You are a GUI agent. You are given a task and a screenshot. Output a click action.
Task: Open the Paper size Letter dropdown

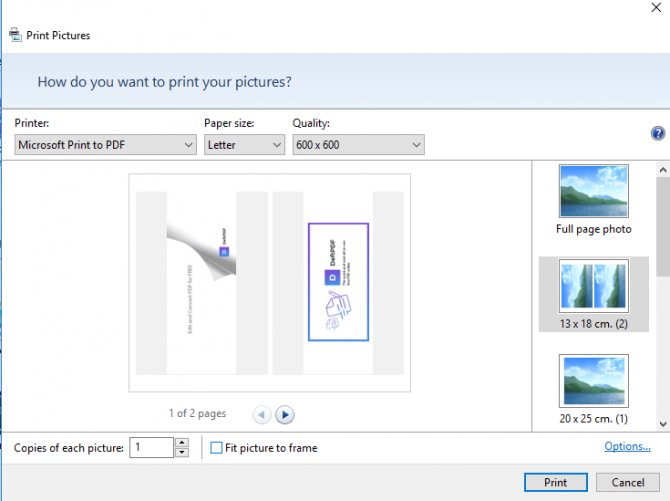tap(244, 145)
